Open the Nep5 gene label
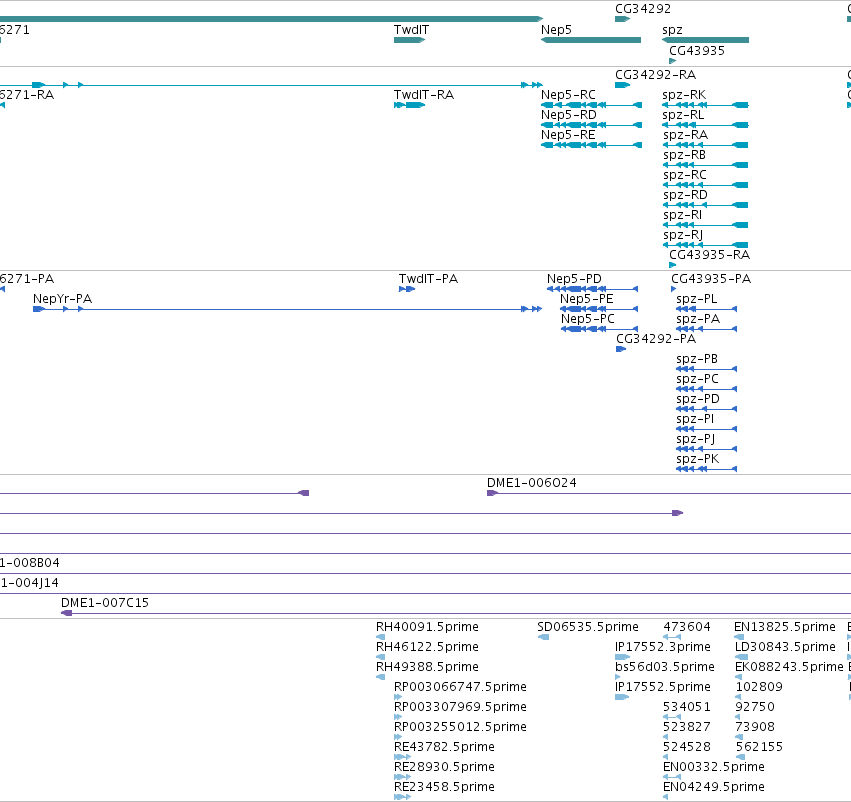The image size is (851, 802). pyautogui.click(x=556, y=30)
